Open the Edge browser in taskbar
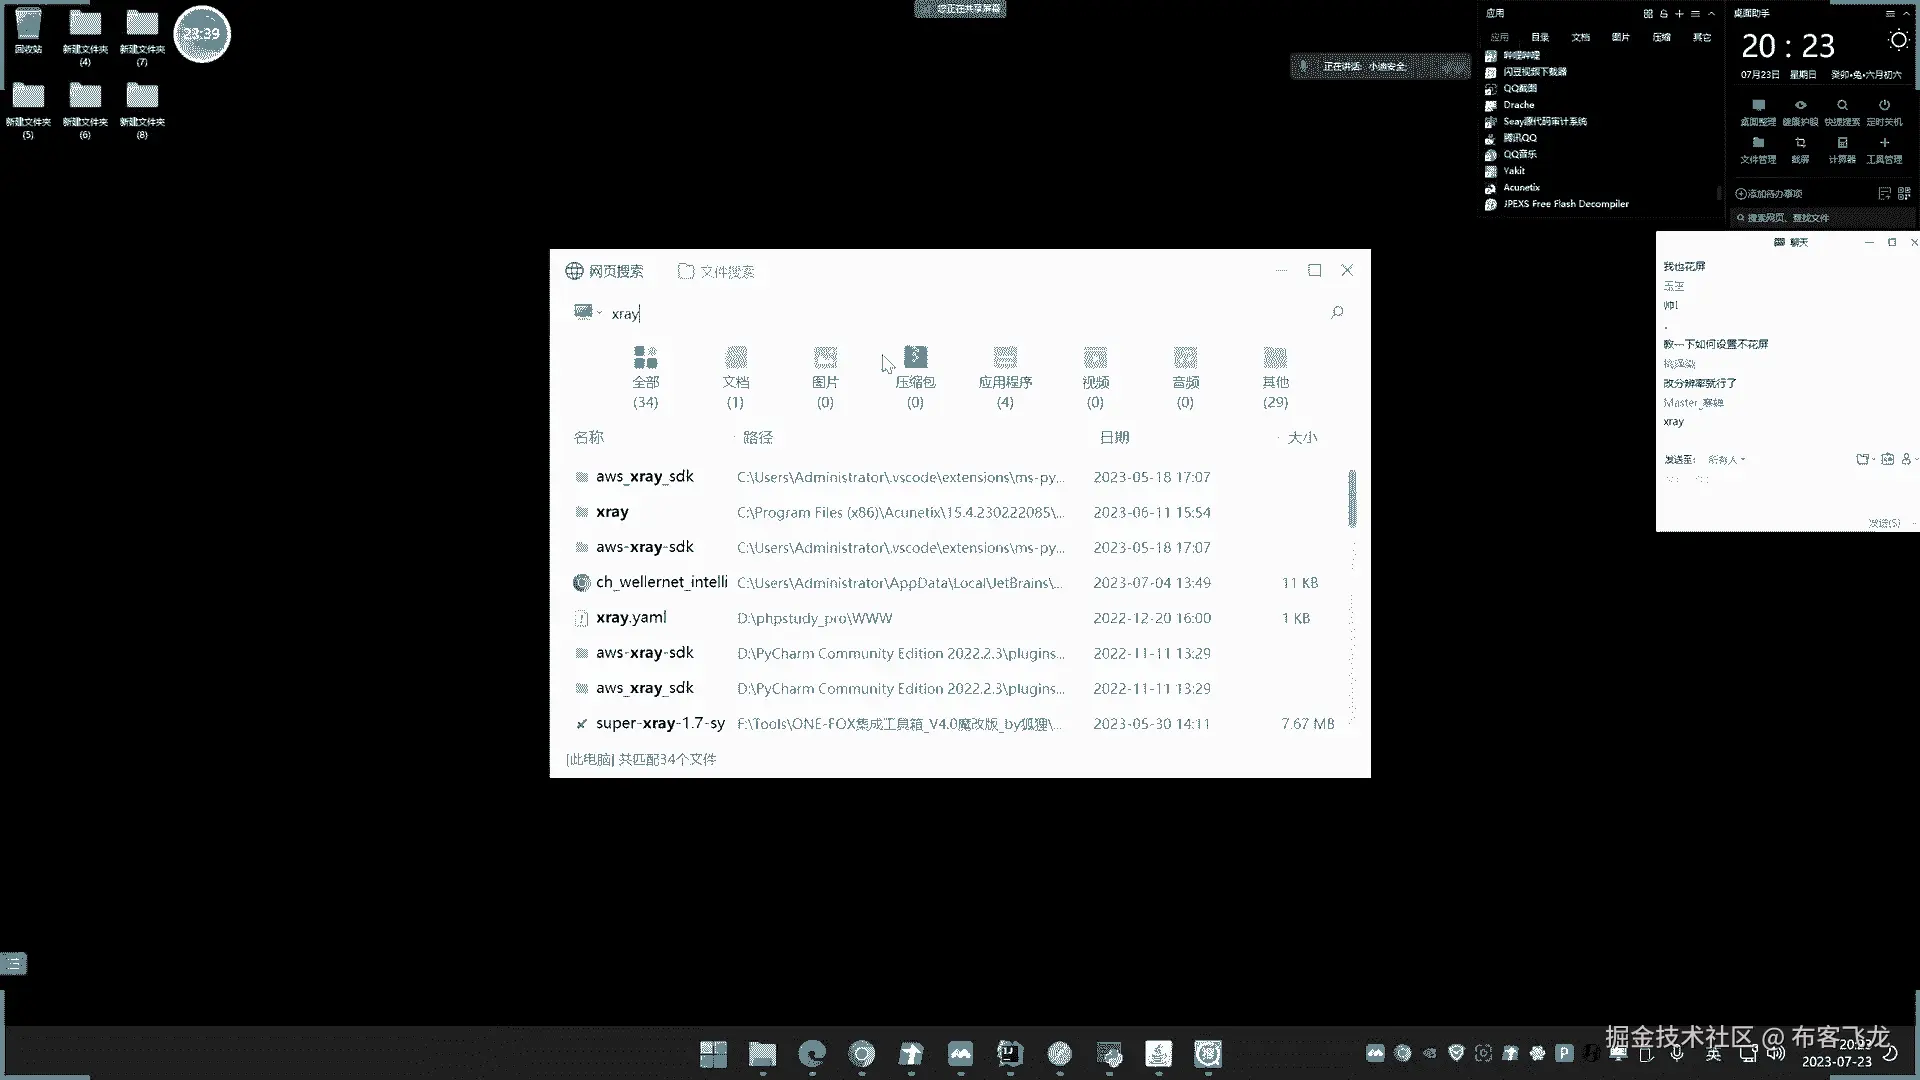The image size is (1920, 1080). (812, 1053)
